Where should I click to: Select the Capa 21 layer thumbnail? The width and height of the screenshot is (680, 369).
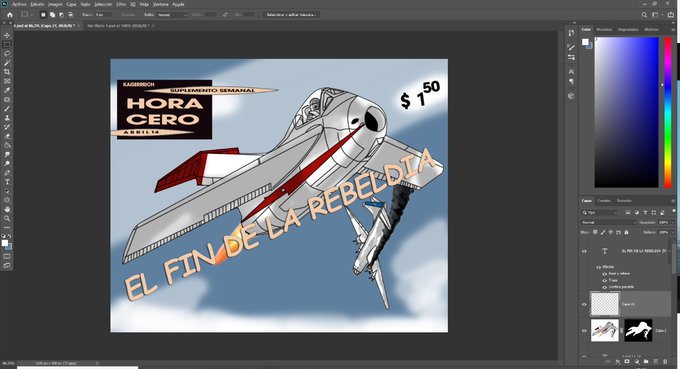point(605,304)
